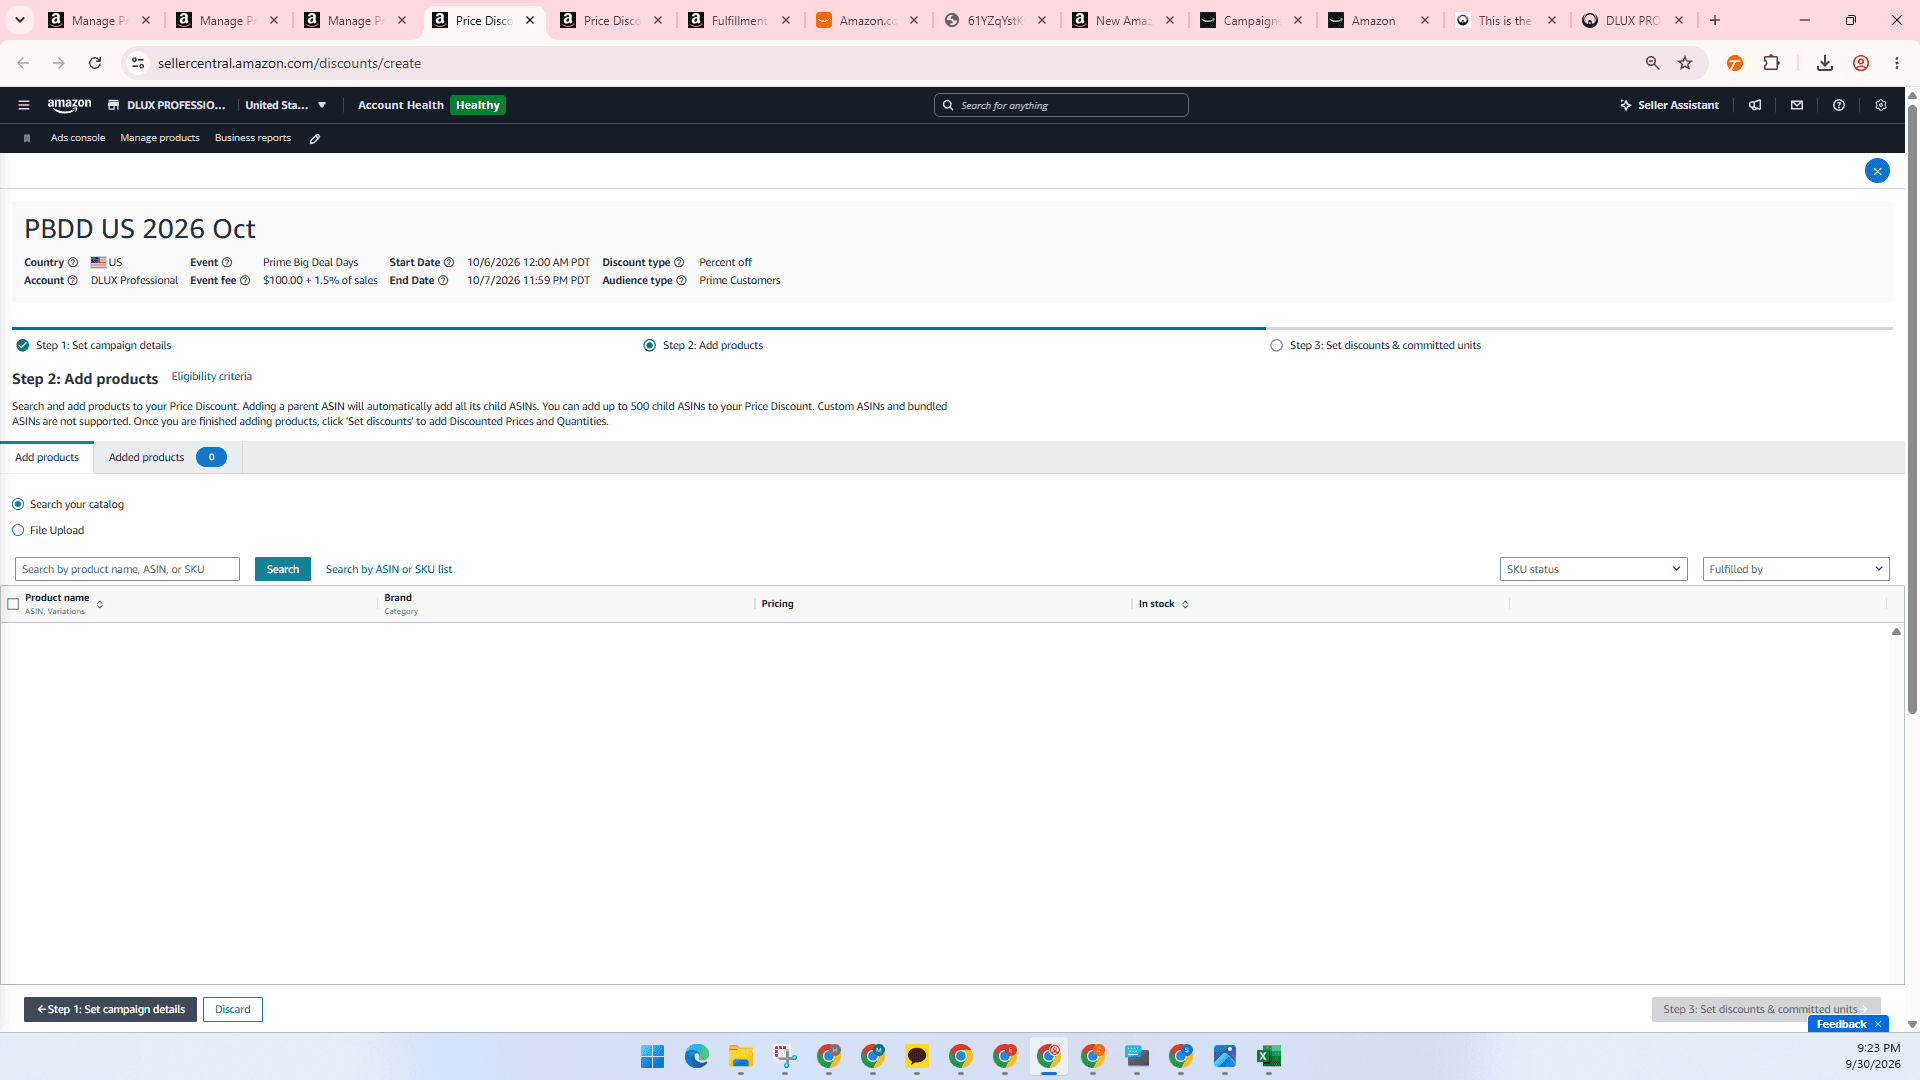Image resolution: width=1920 pixels, height=1080 pixels.
Task: Click the Discount type help info icon
Action: click(679, 263)
